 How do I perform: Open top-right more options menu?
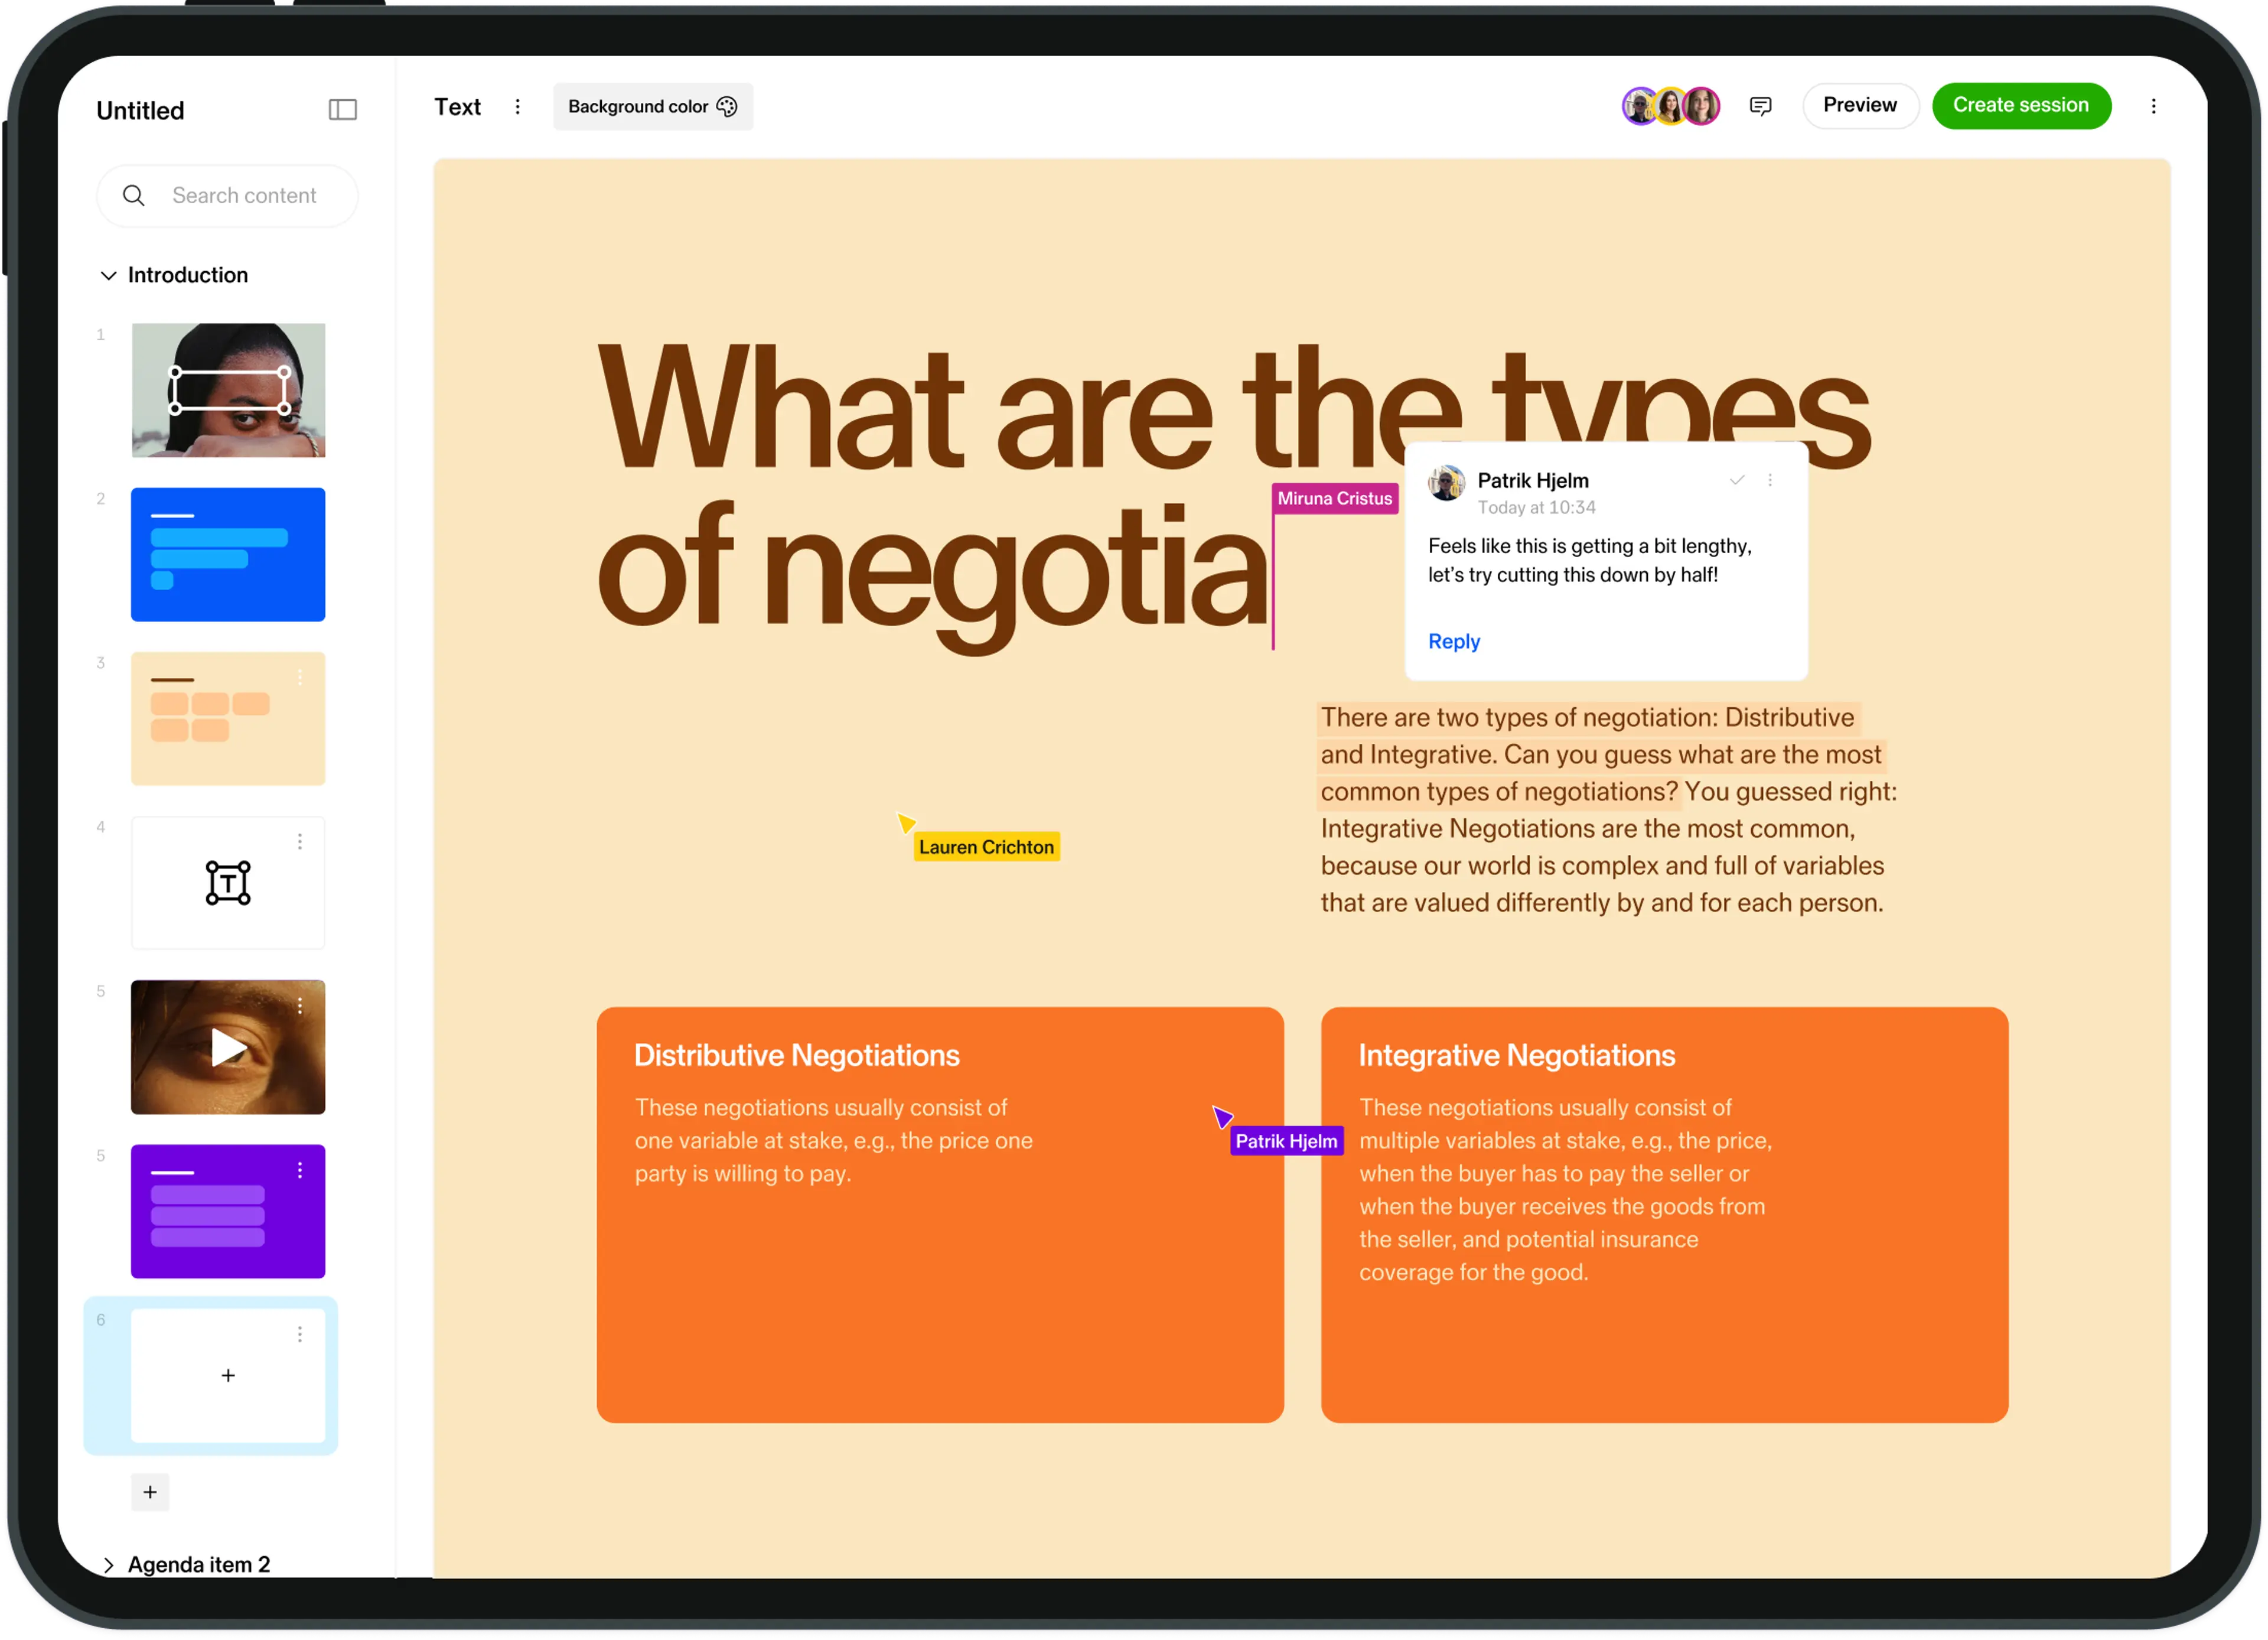[x=2153, y=106]
